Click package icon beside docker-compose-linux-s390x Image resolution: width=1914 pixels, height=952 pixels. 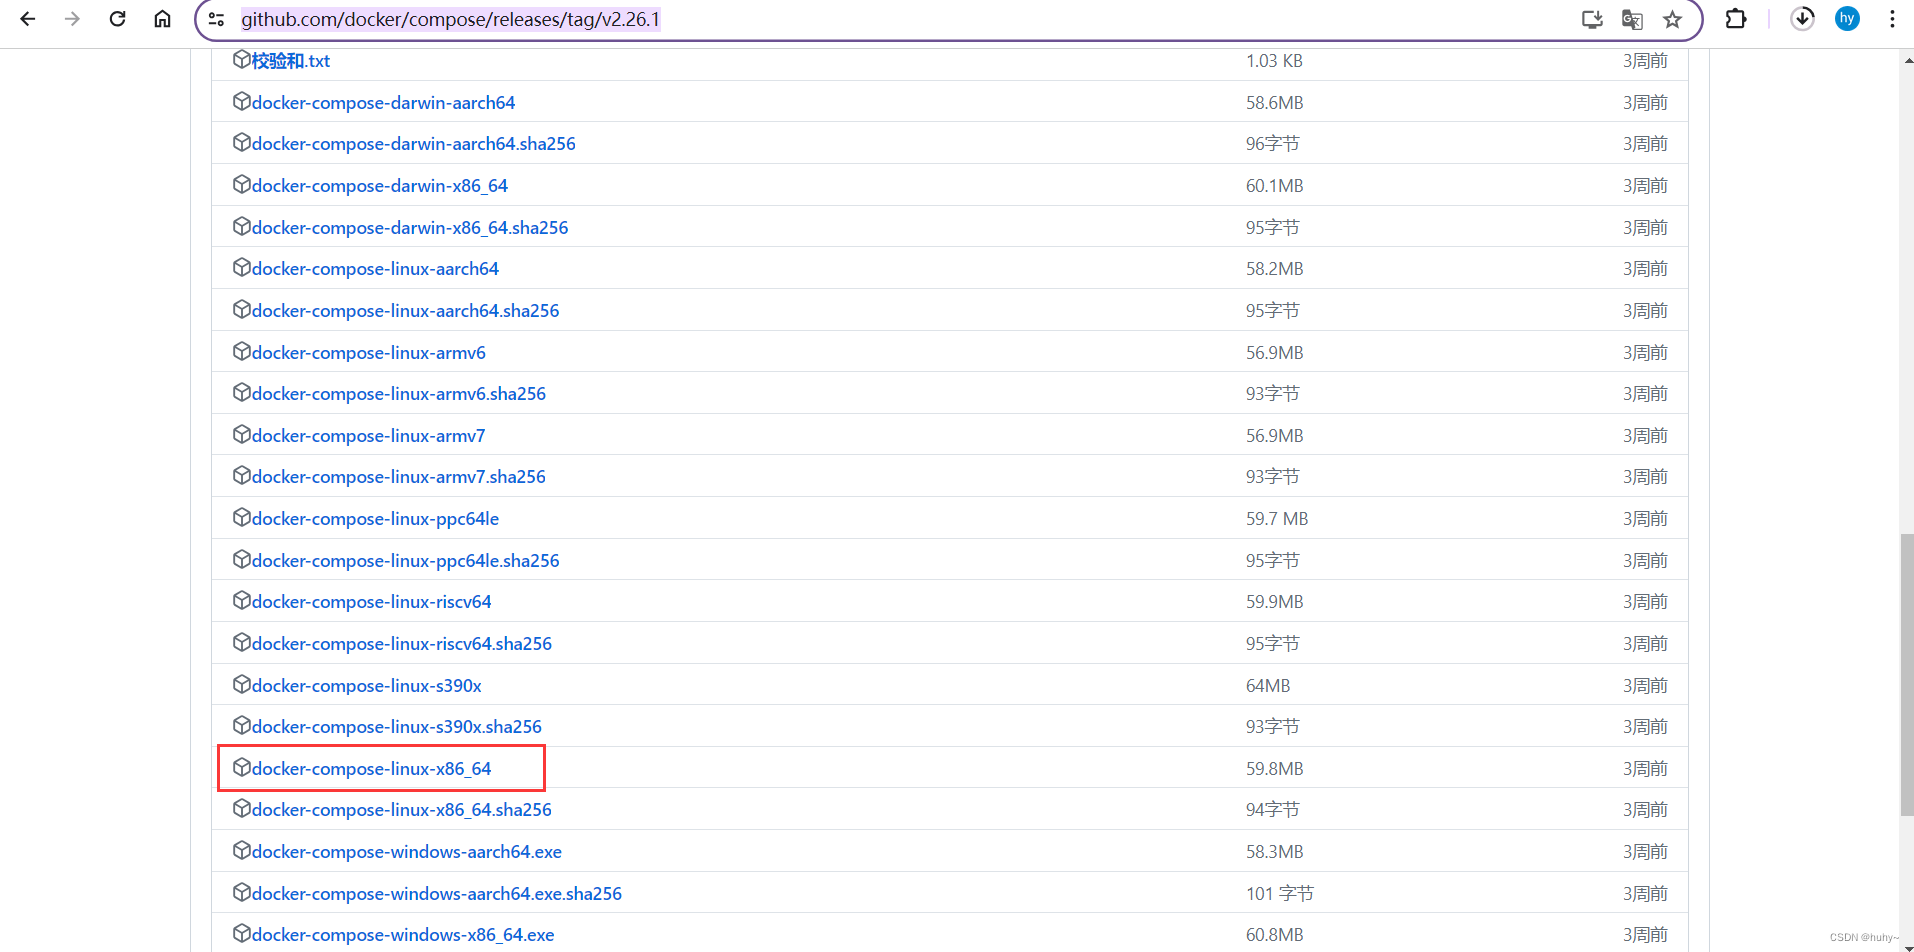241,684
